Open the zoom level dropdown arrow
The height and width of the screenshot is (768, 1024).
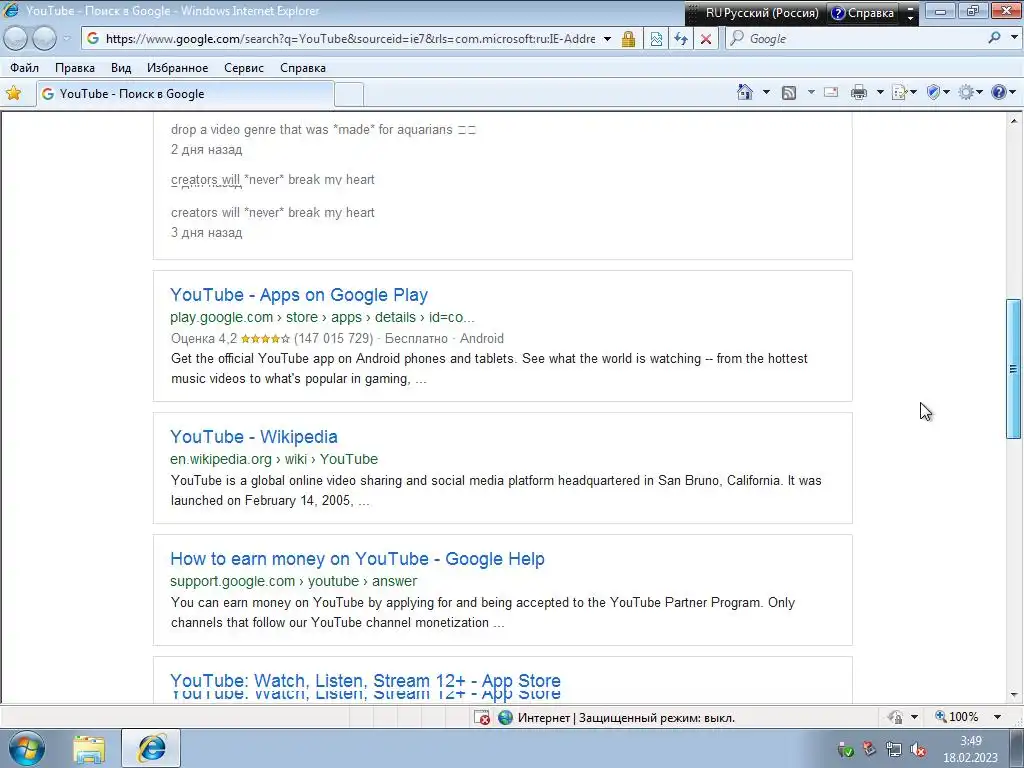point(997,717)
